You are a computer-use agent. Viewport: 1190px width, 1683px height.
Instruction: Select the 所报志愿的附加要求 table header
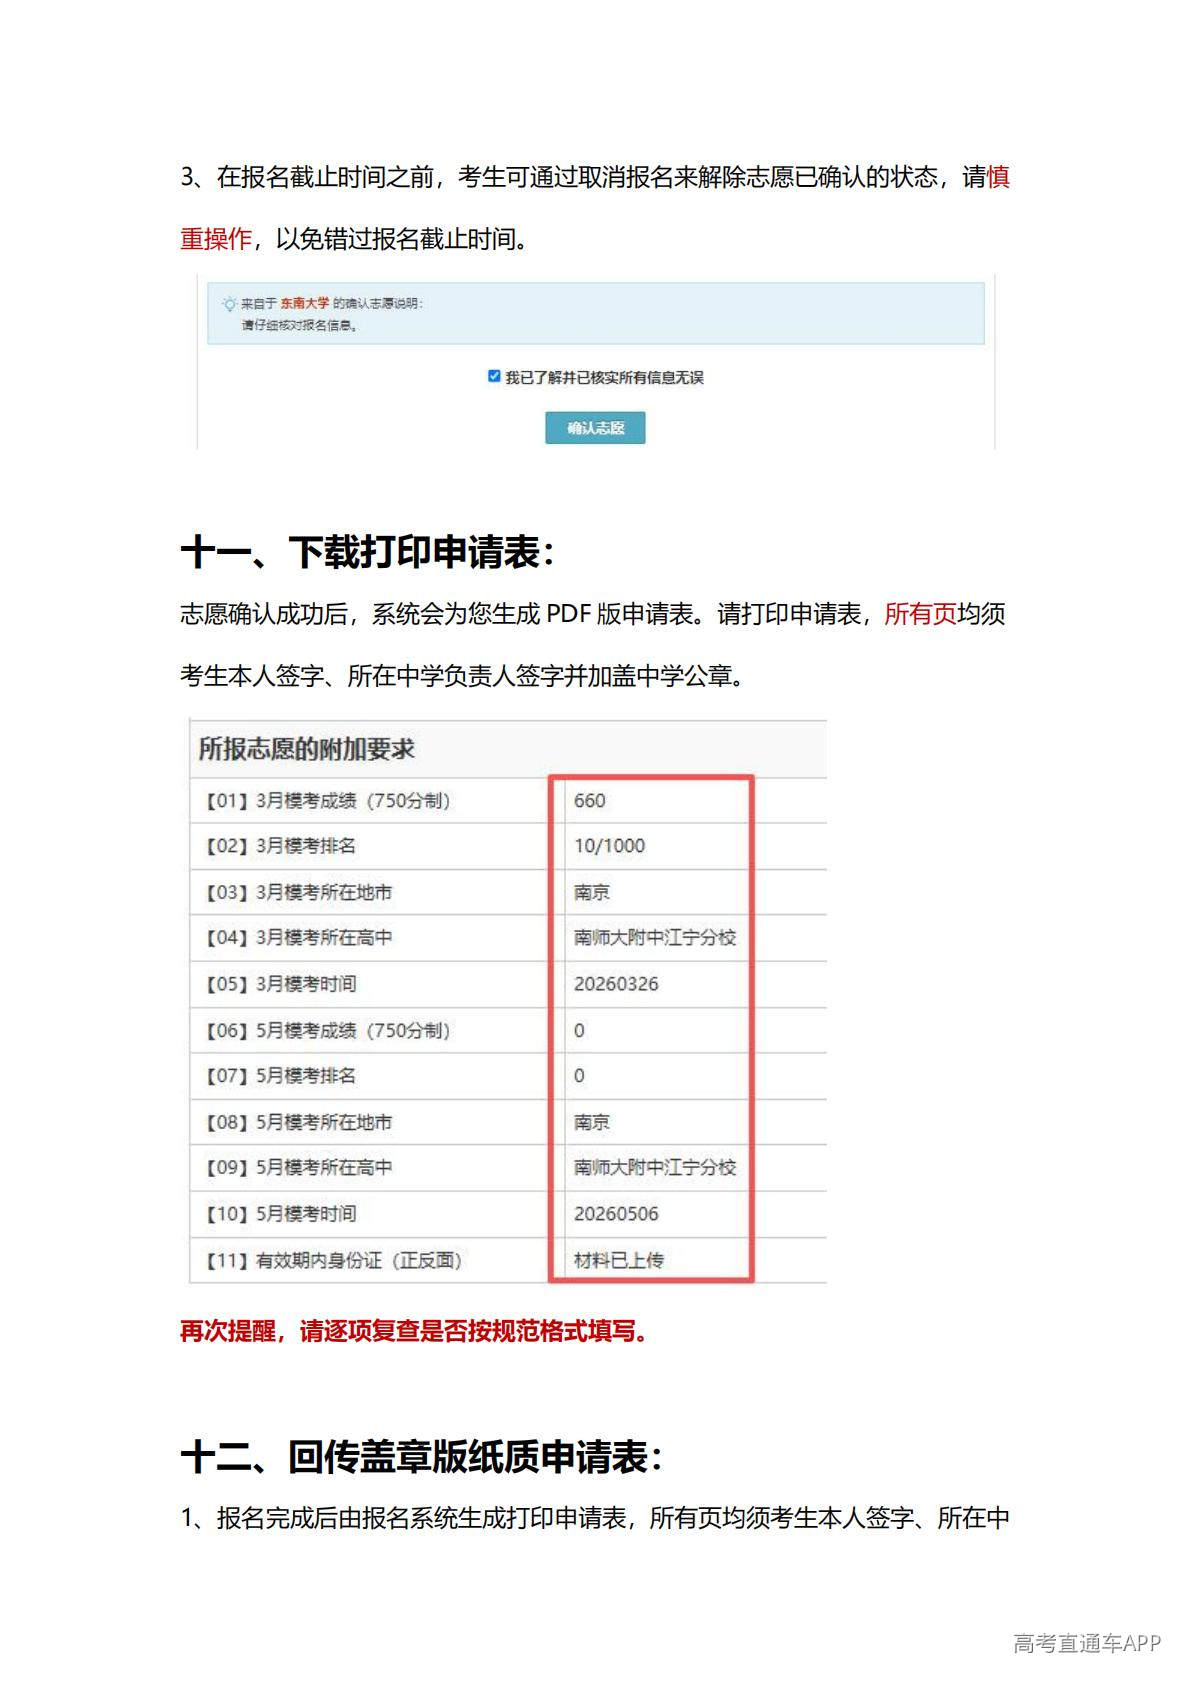[x=306, y=749]
